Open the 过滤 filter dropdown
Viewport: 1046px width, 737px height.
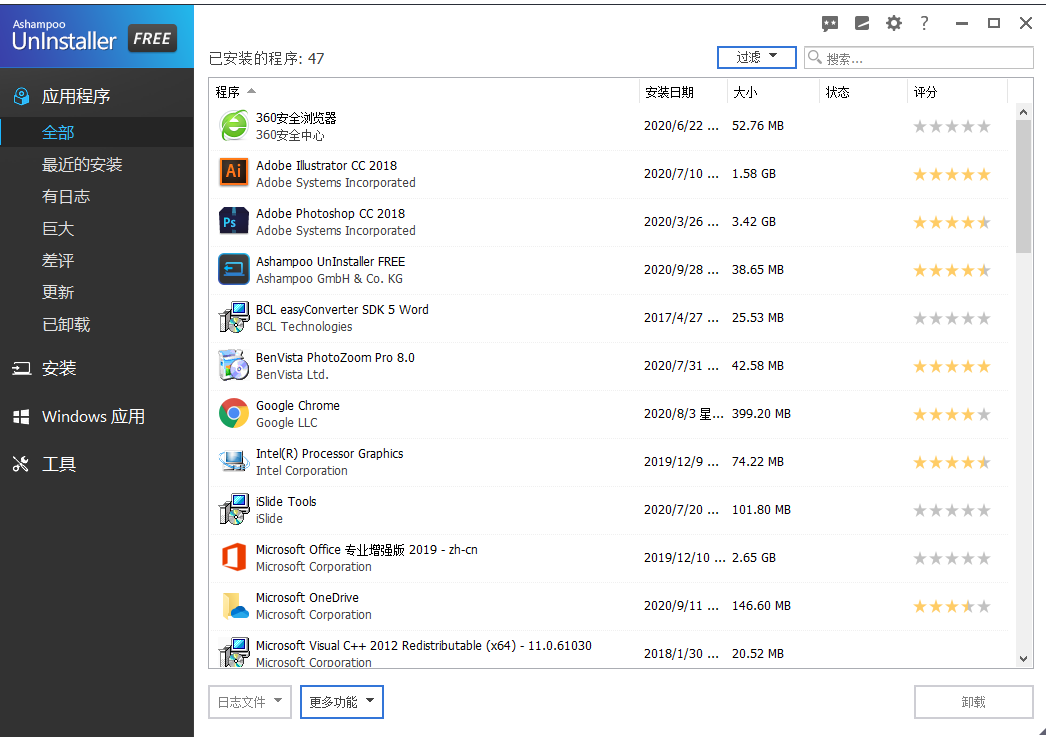756,57
